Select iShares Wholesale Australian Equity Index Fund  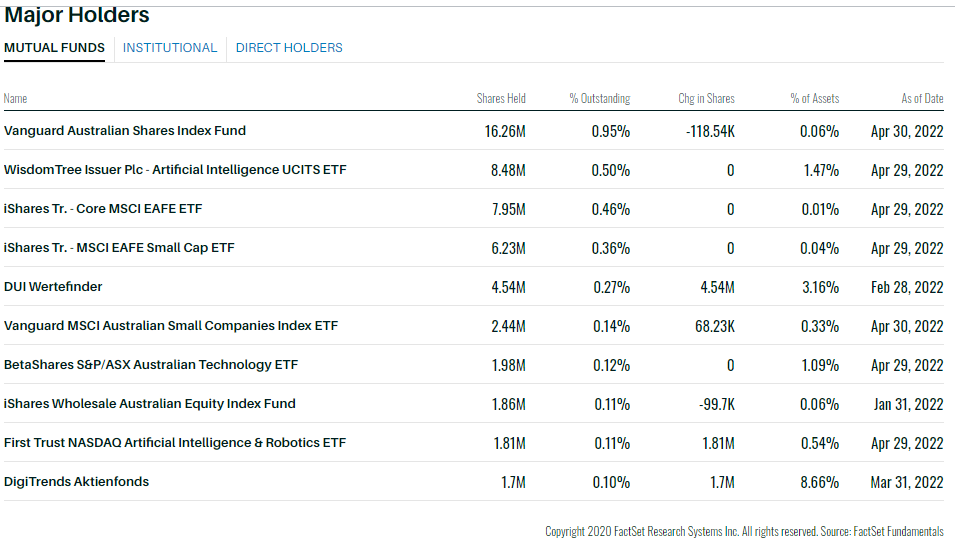pos(150,403)
